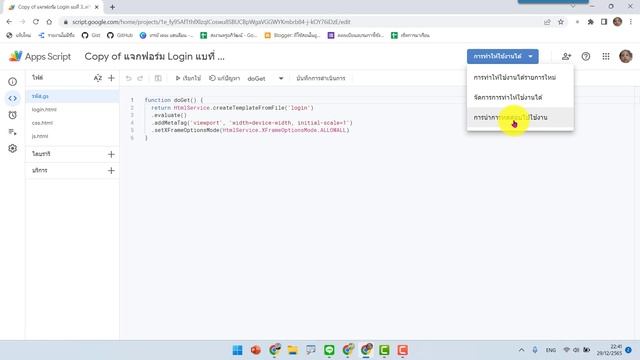The height and width of the screenshot is (360, 640).
Task: Open Chrome three-dot menu
Action: [631, 22]
